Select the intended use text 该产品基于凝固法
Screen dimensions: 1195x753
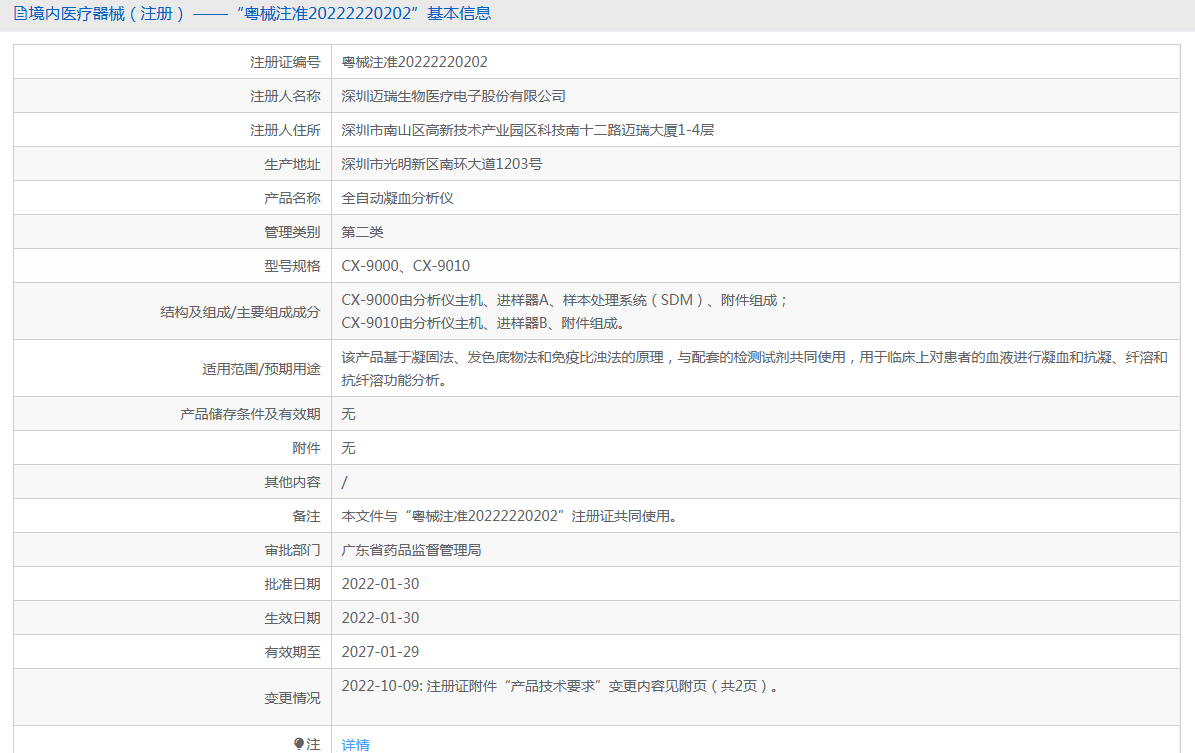(754, 368)
